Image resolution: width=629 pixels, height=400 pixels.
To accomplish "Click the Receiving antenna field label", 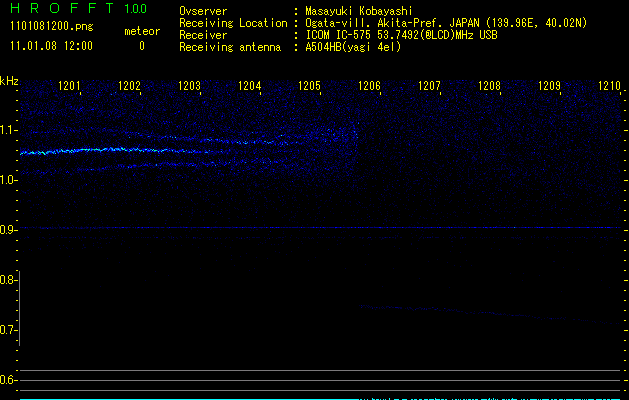I will [x=230, y=47].
